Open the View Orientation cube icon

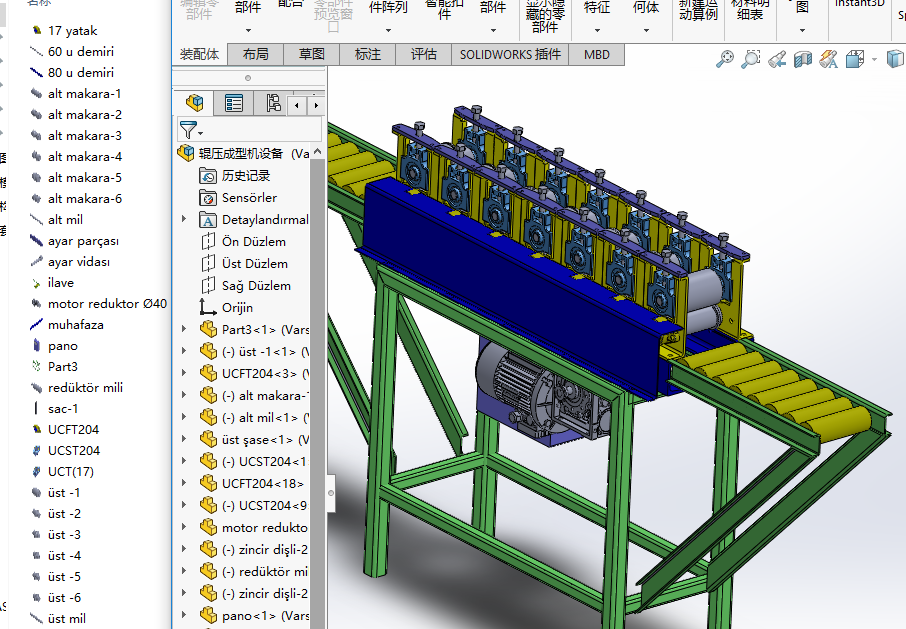point(854,60)
